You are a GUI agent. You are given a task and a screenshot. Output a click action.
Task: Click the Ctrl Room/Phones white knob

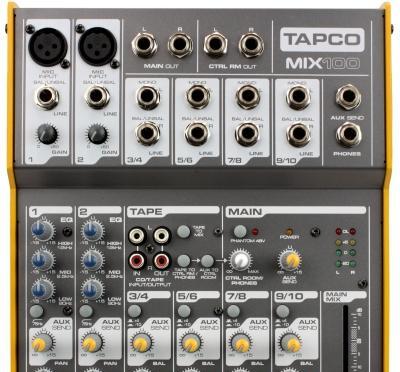(240, 261)
